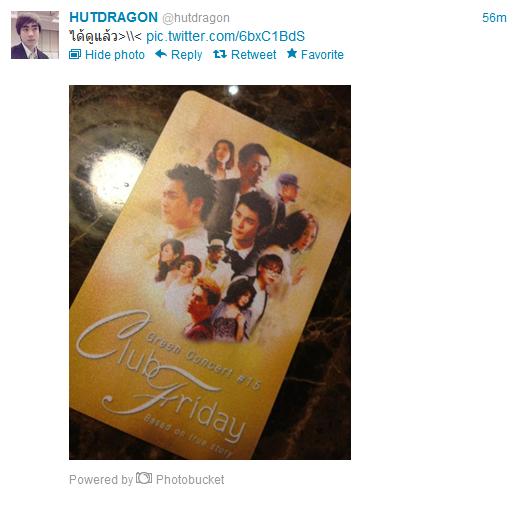Click the Club Friday script title in the photo
Image resolution: width=519 pixels, height=512 pixels.
coord(160,377)
